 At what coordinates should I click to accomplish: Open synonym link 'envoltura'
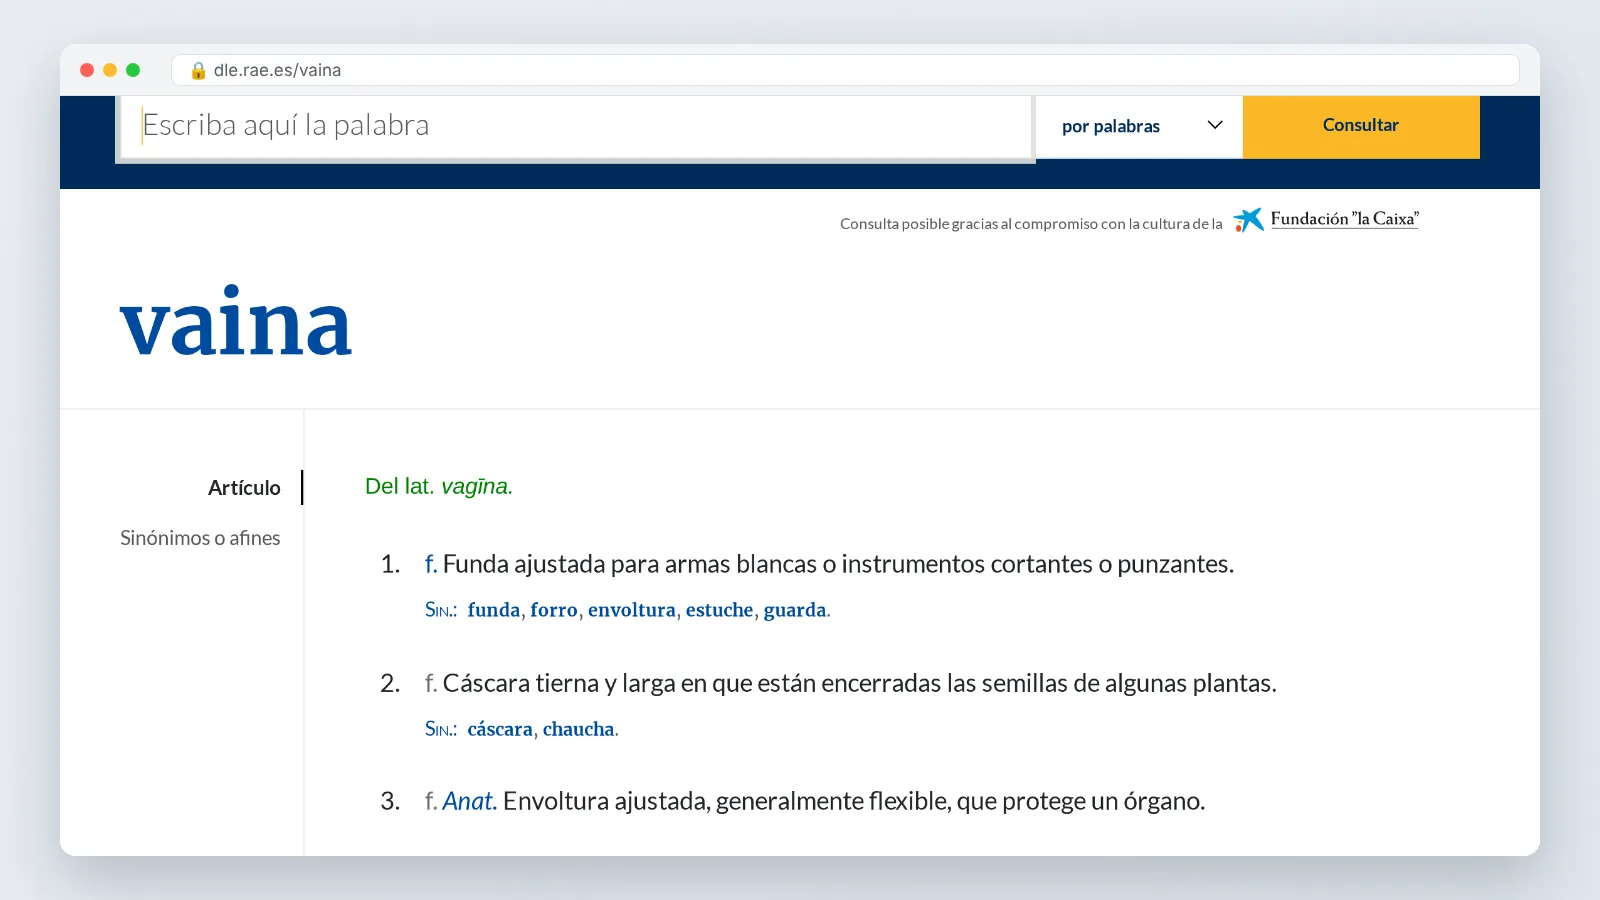(632, 610)
